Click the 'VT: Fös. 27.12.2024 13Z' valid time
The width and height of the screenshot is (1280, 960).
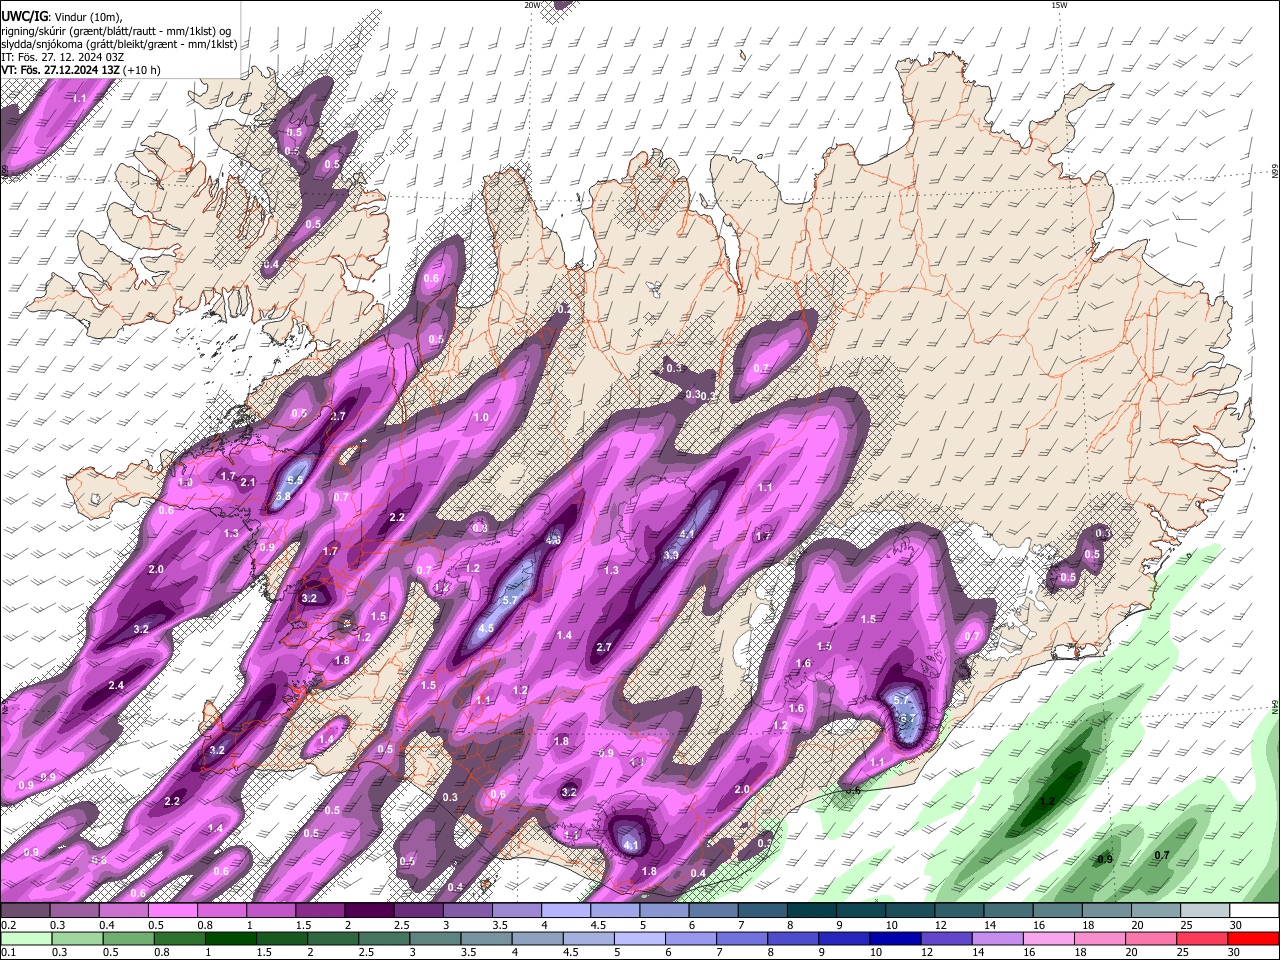point(60,70)
